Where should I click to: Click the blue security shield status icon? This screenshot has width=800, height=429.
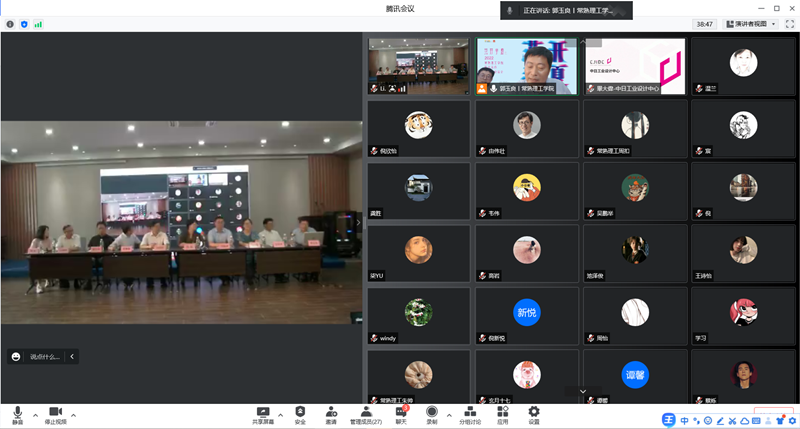pos(24,24)
